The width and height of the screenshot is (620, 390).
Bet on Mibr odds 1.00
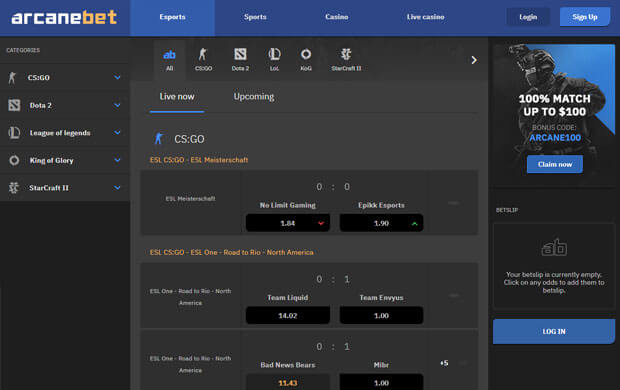tap(381, 382)
